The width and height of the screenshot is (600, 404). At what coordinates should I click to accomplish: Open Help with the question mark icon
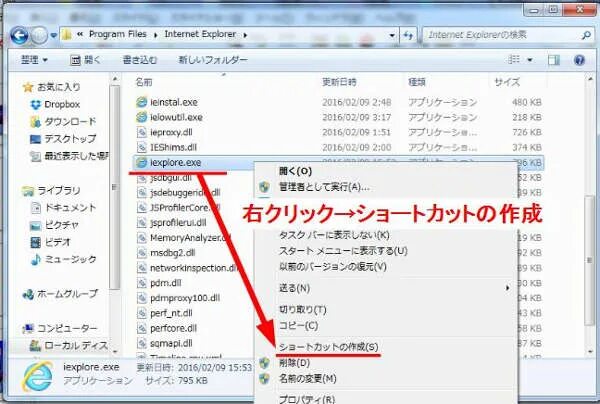click(580, 60)
